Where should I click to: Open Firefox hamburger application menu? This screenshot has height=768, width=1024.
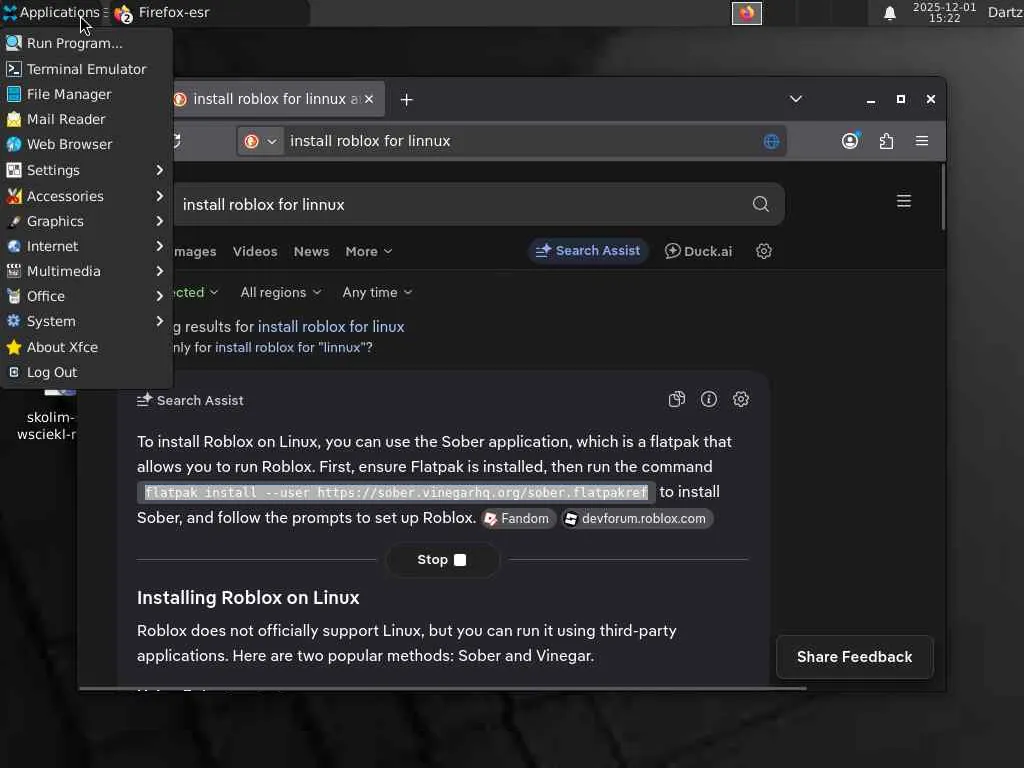coord(921,141)
